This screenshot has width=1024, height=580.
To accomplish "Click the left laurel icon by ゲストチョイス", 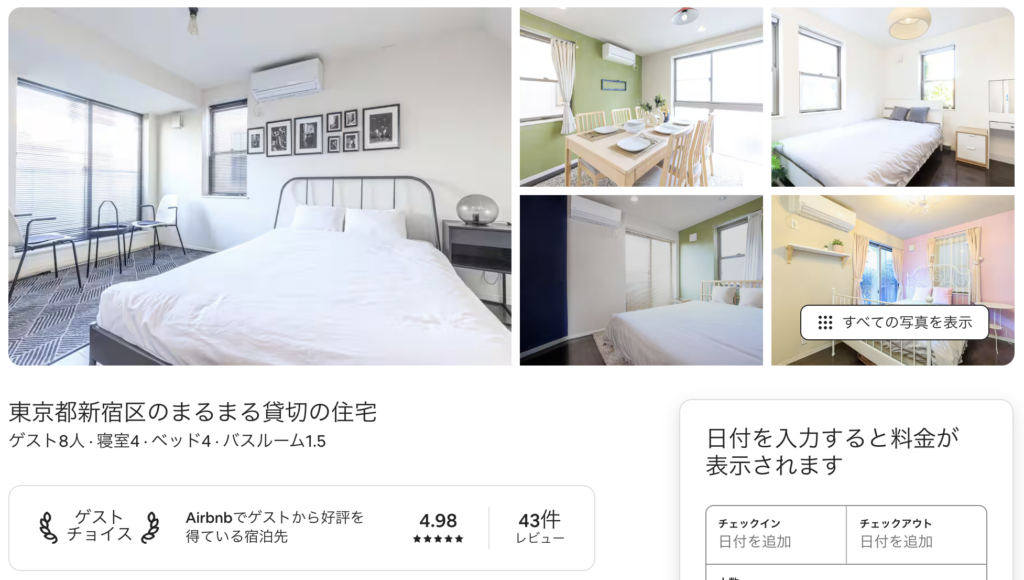I will [48, 527].
